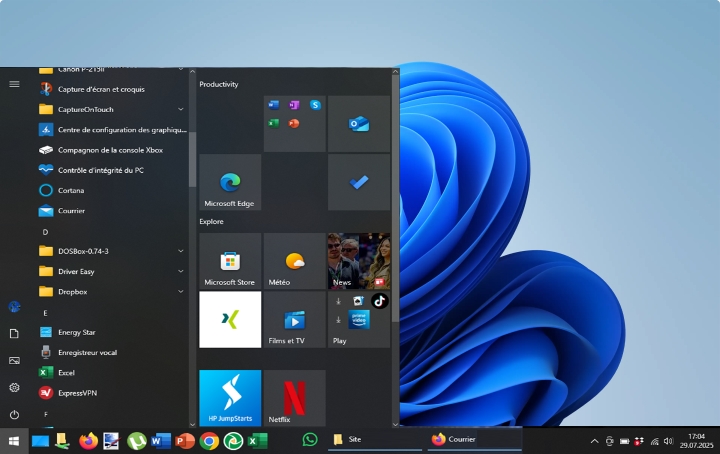
Task: Open the News live tile
Action: (359, 261)
